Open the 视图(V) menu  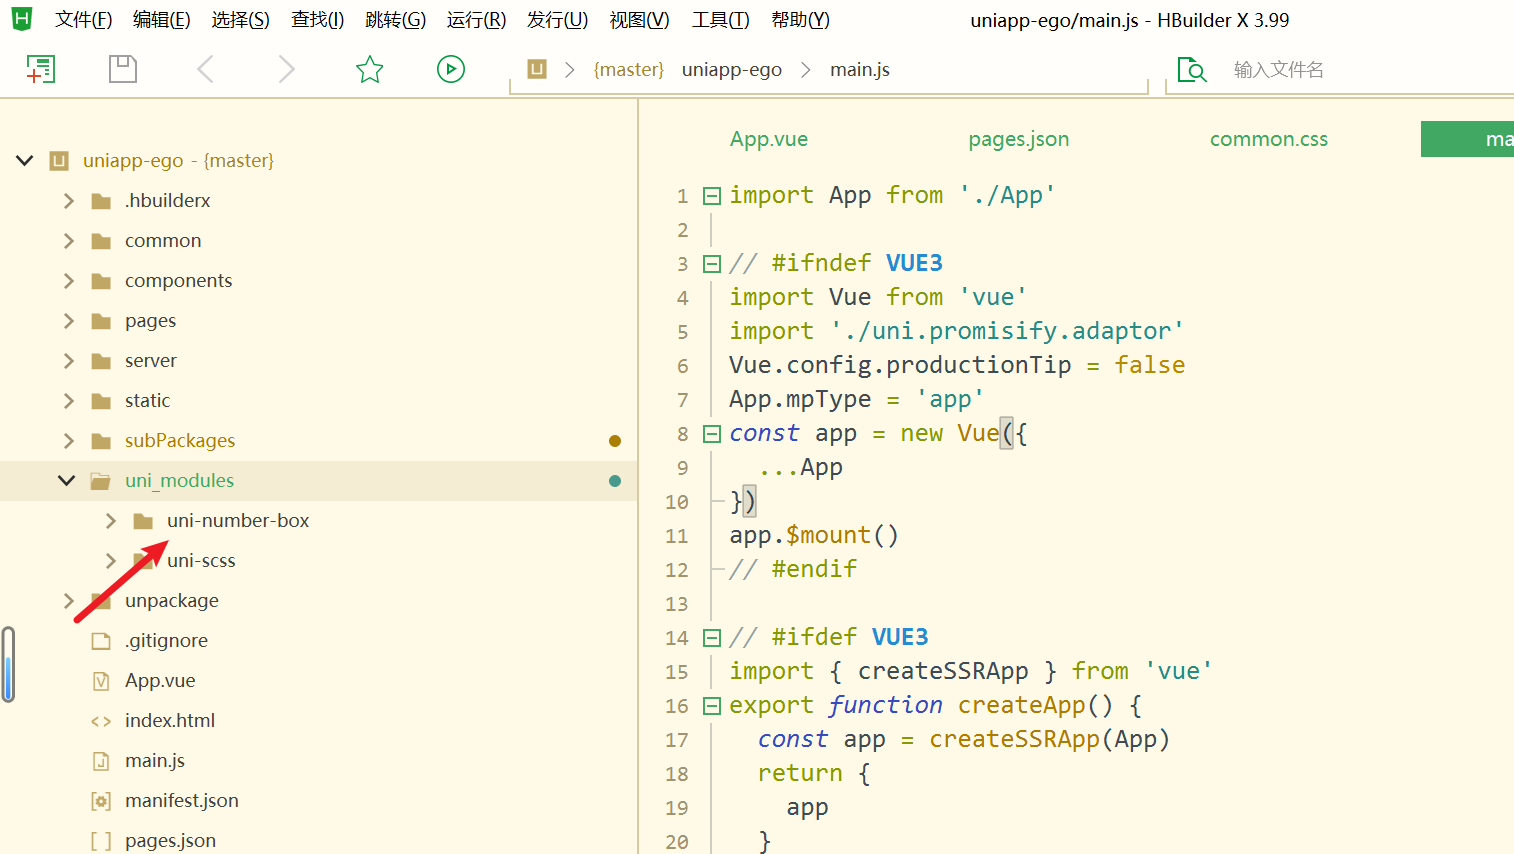[x=639, y=20]
